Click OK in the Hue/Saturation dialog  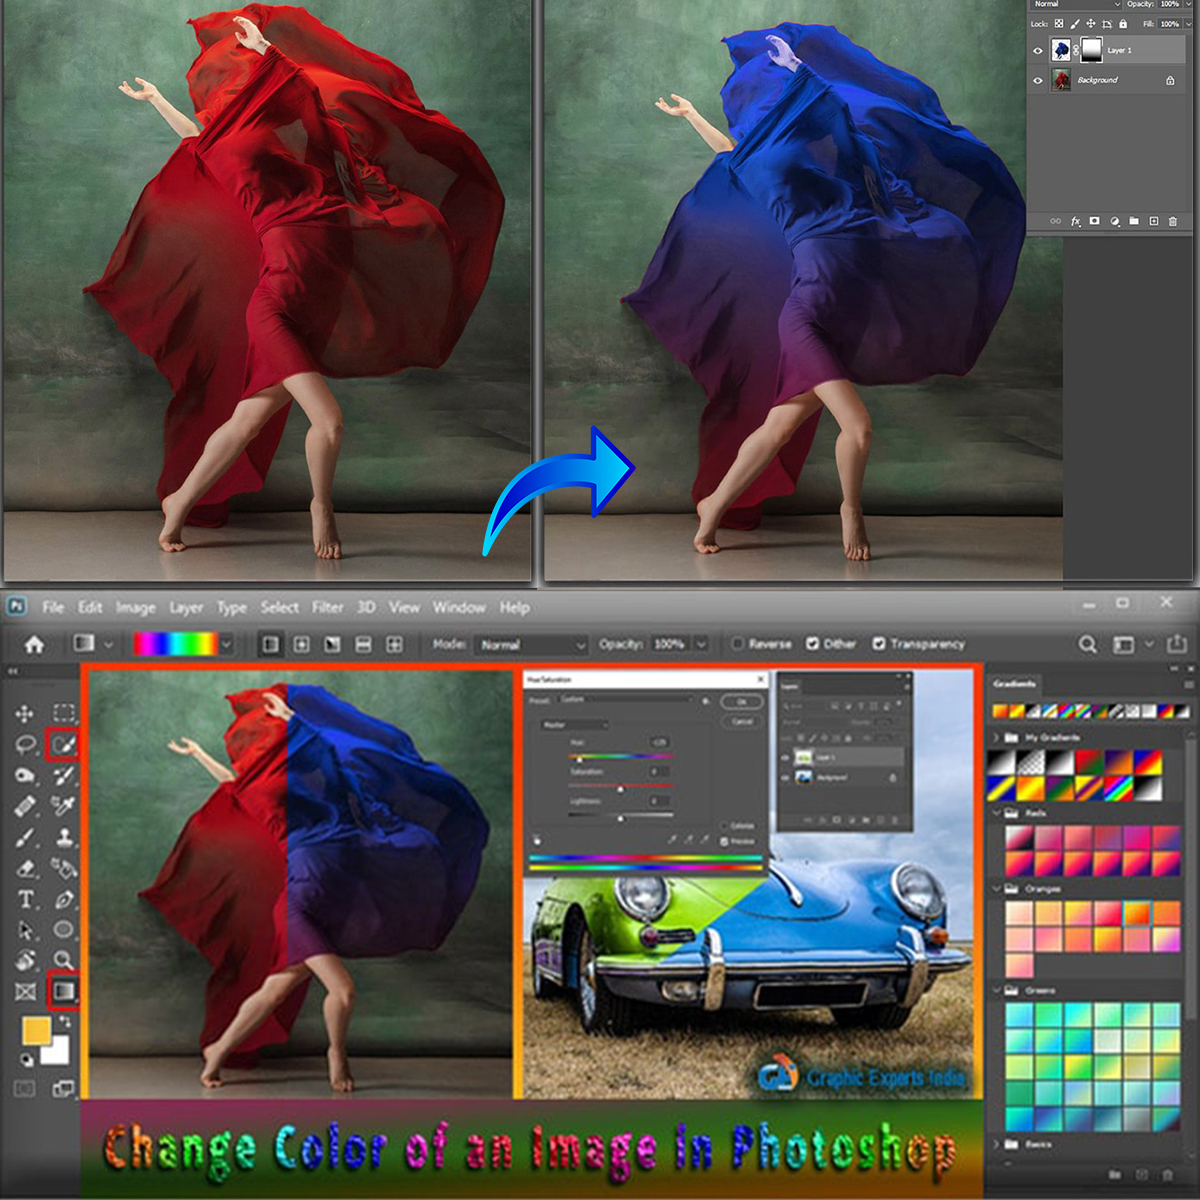(742, 702)
